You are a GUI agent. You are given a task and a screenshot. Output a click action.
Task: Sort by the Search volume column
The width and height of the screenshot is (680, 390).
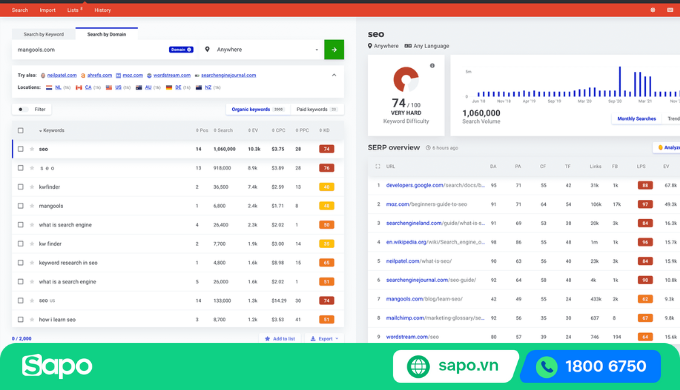(223, 130)
